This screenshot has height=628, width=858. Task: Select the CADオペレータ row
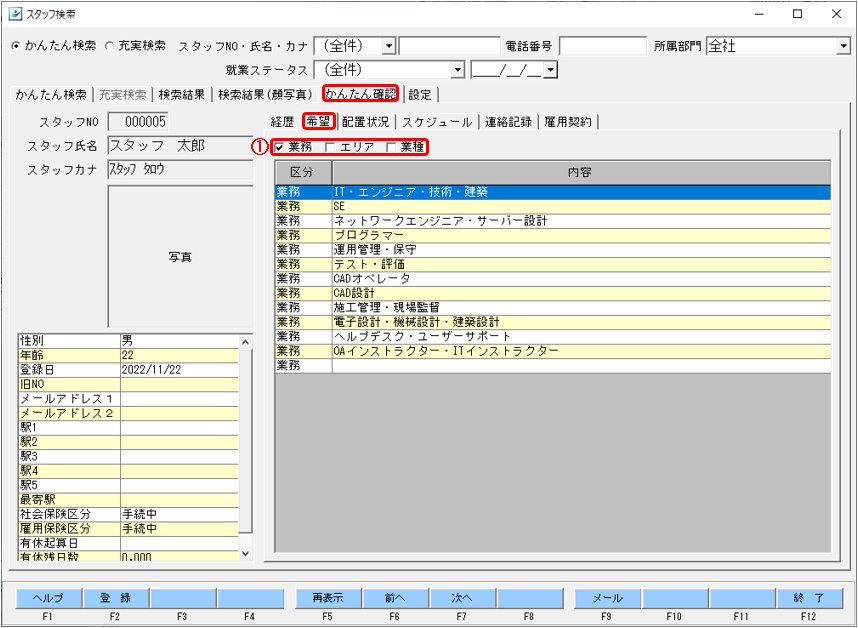pos(553,278)
